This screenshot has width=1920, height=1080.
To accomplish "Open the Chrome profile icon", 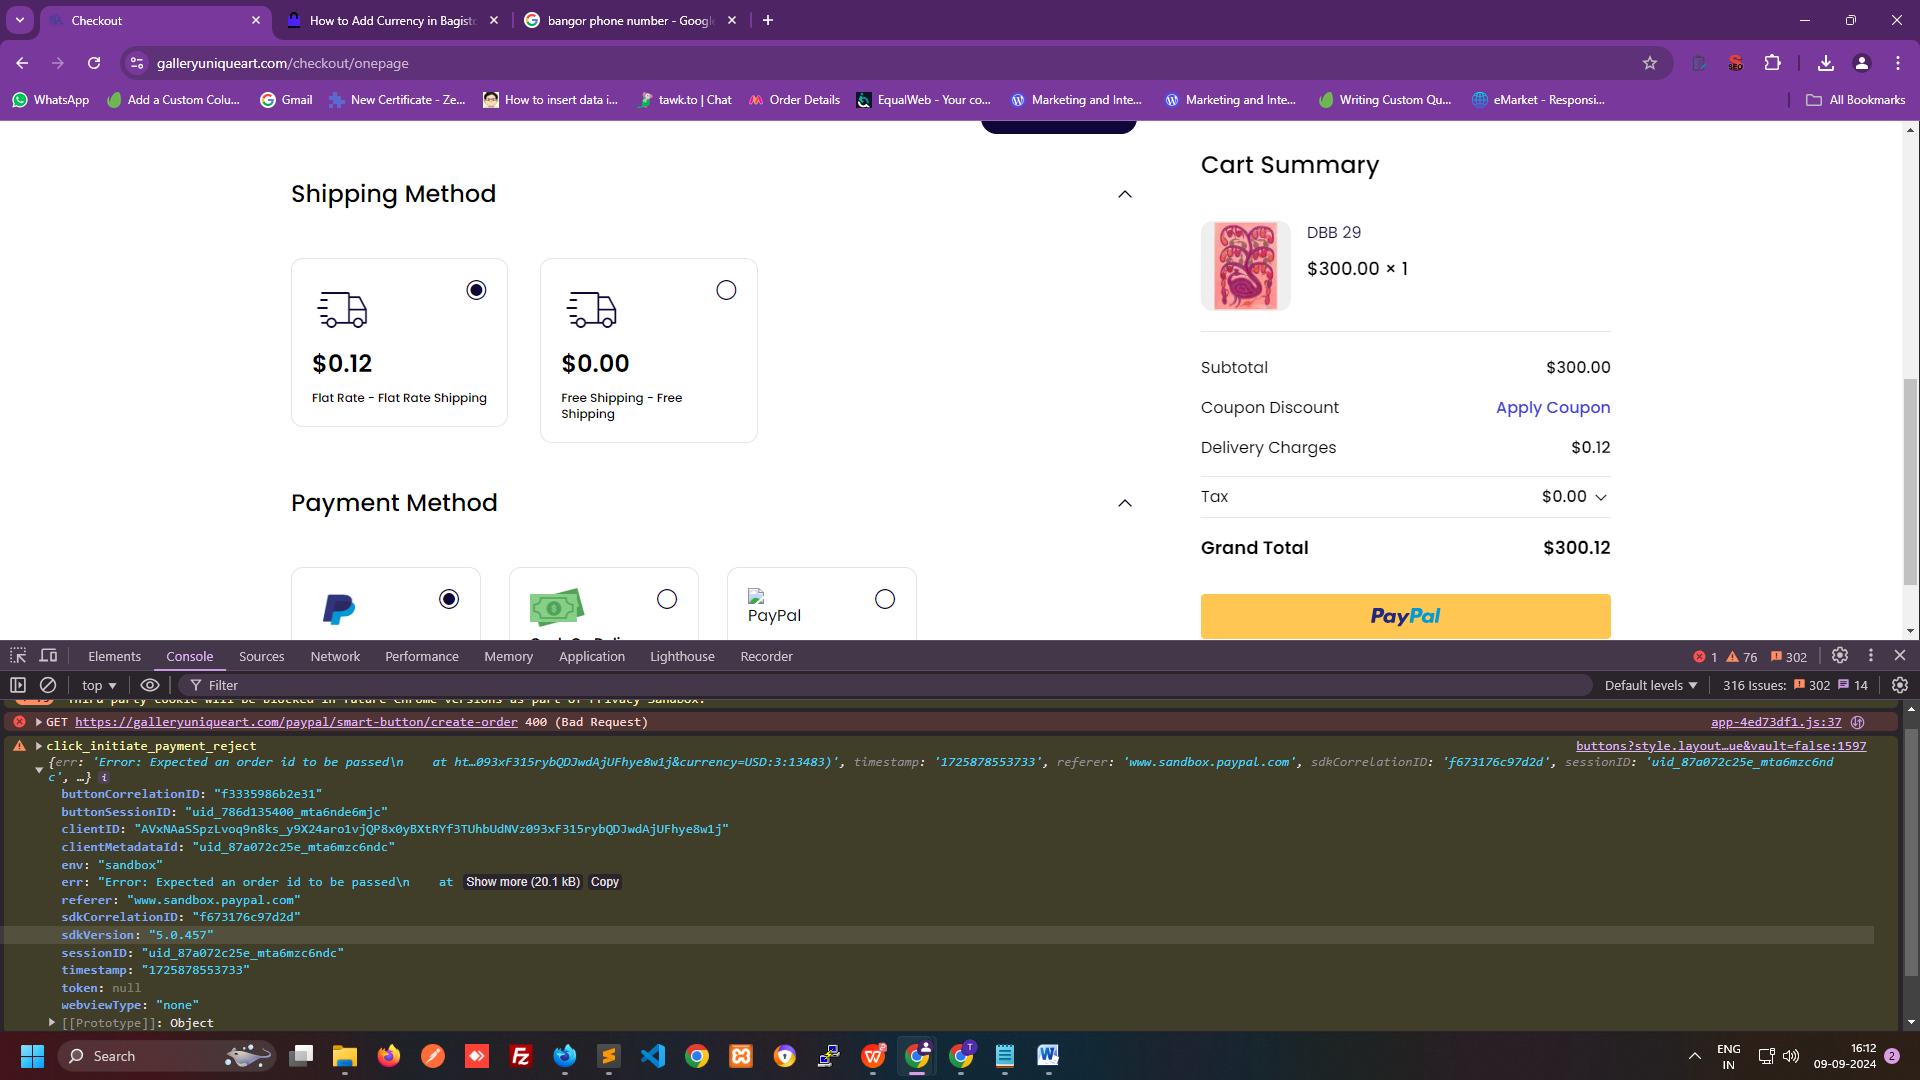I will pos(1862,63).
